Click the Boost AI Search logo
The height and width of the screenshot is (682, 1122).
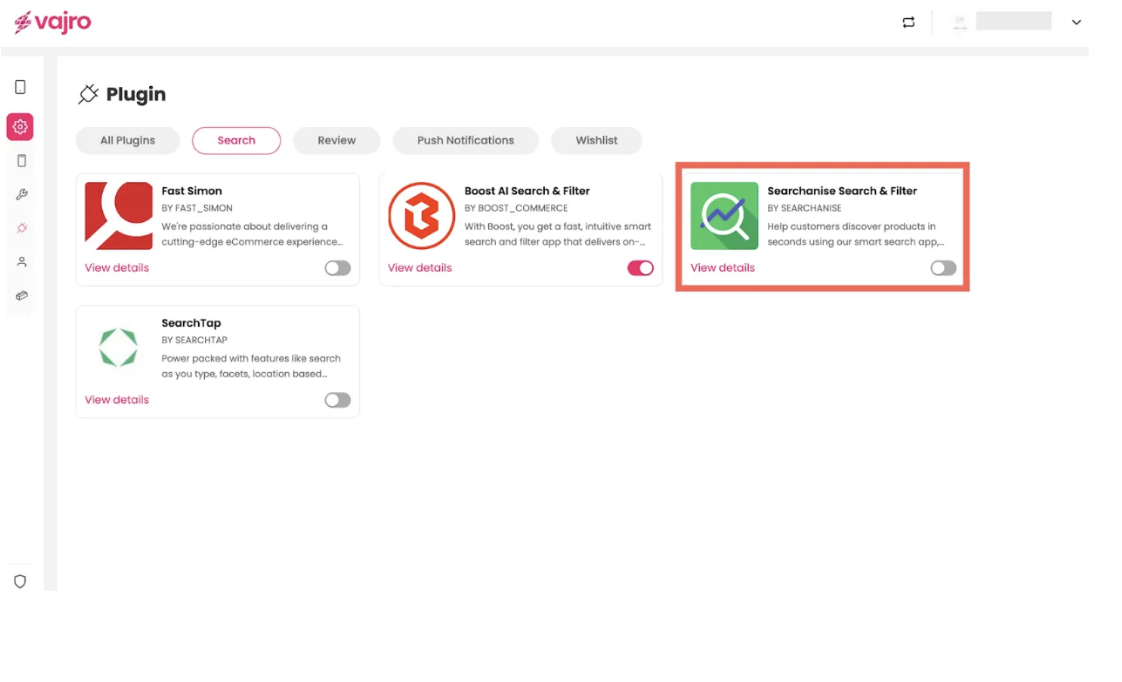click(x=421, y=215)
